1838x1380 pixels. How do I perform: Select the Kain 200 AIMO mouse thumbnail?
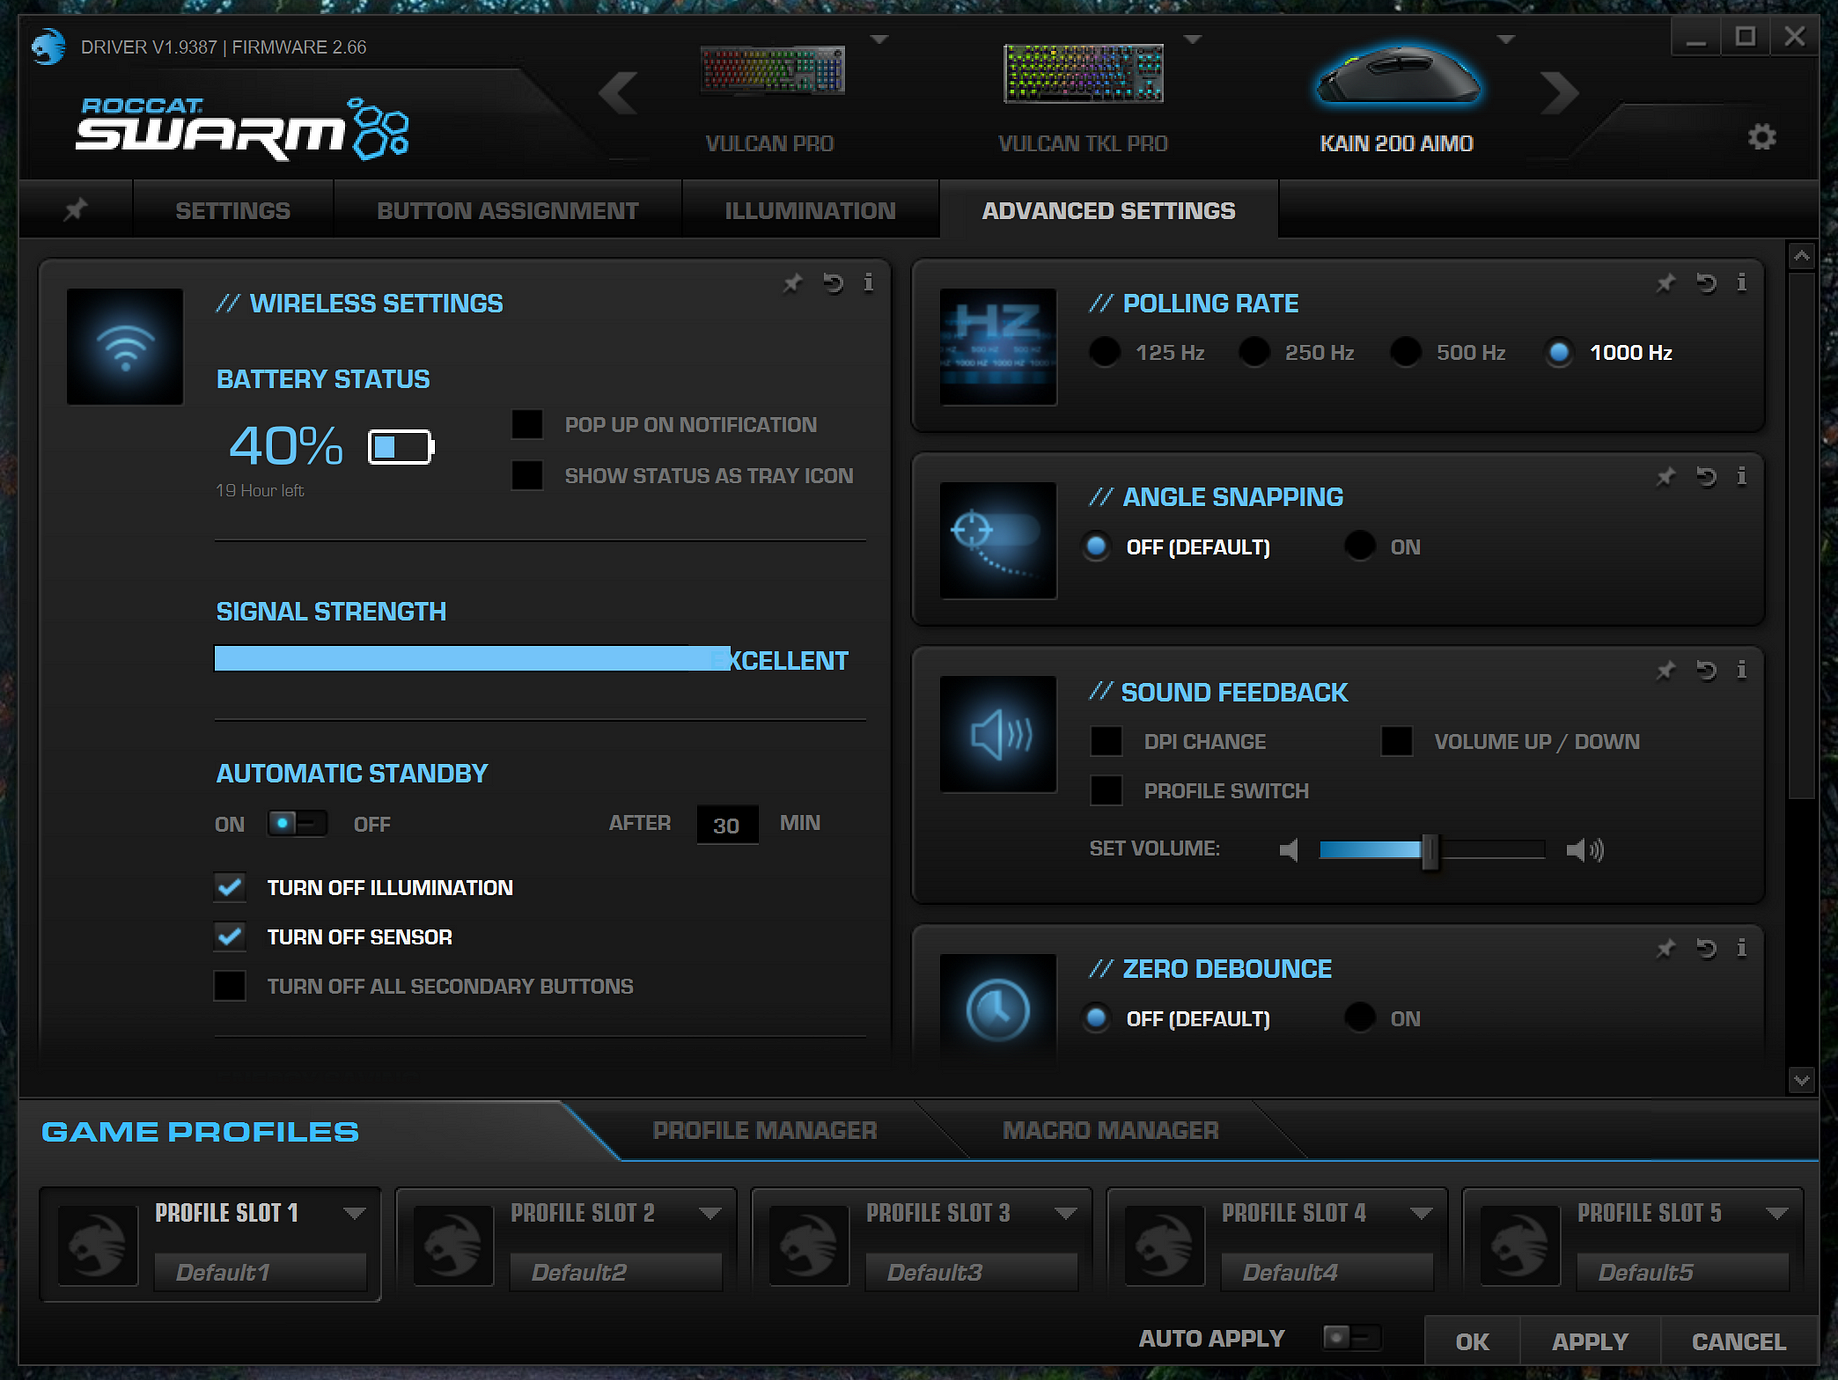click(x=1397, y=74)
